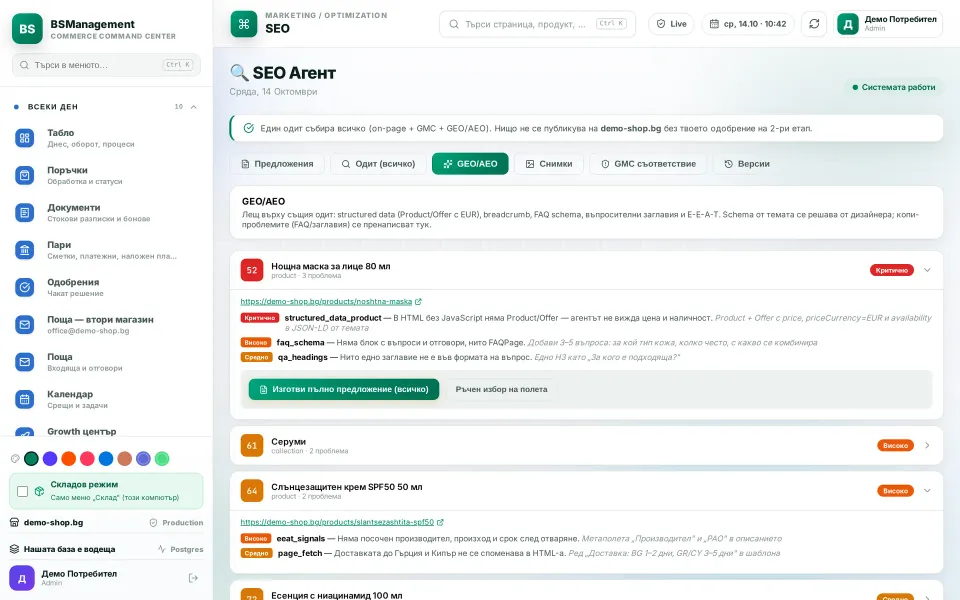960x600 pixels.
Task: Click the calendar icon in date chip
Action: (714, 24)
